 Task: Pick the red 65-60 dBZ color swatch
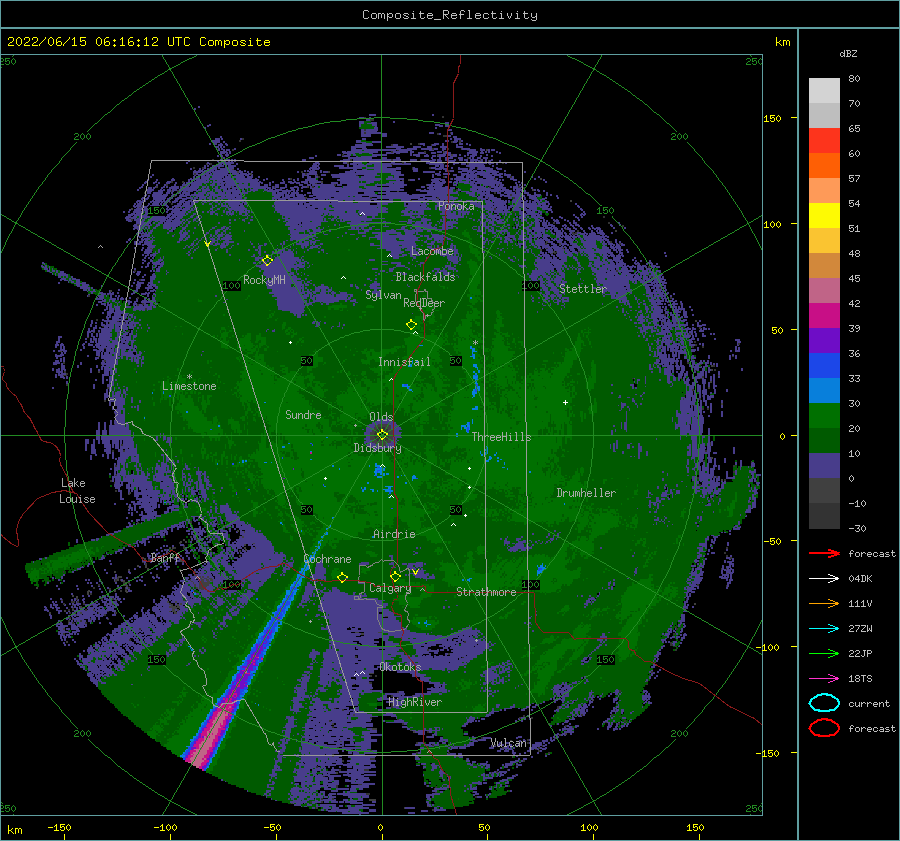point(824,141)
